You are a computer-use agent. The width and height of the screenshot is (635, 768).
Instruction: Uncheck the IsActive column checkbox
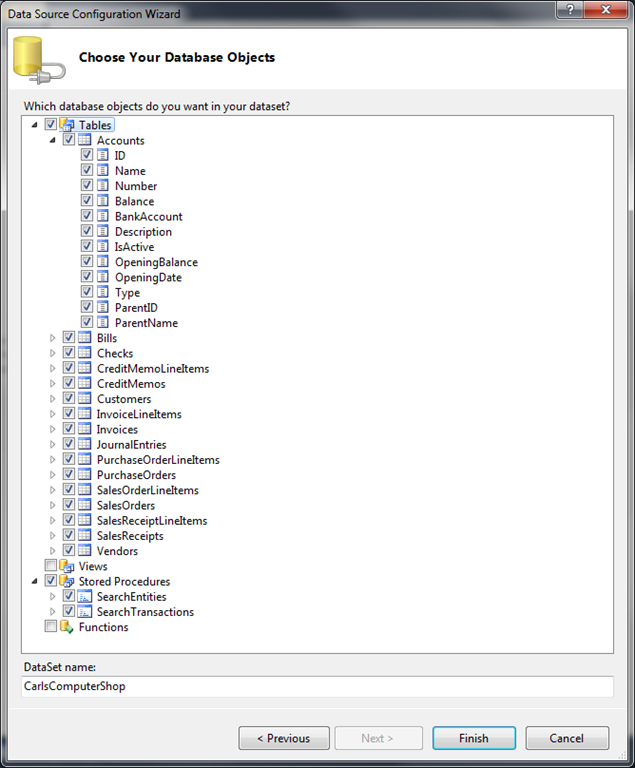point(87,247)
